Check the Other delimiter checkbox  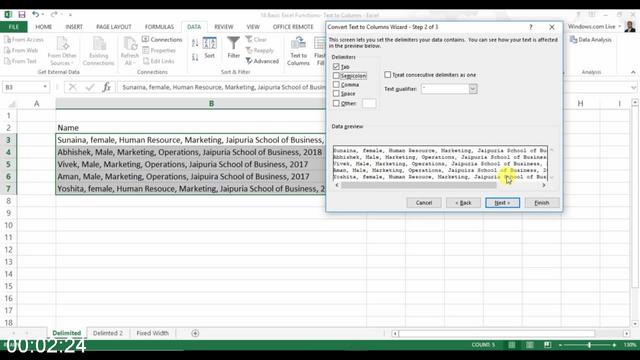[336, 103]
